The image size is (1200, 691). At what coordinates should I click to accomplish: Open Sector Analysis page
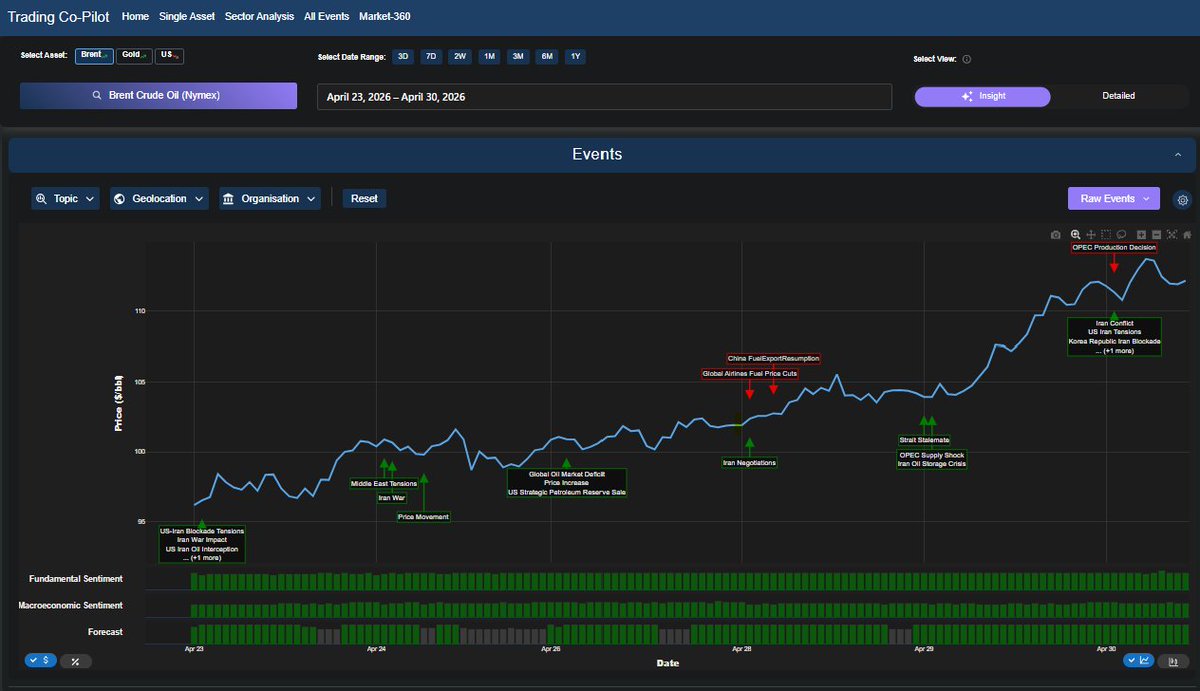(x=260, y=17)
